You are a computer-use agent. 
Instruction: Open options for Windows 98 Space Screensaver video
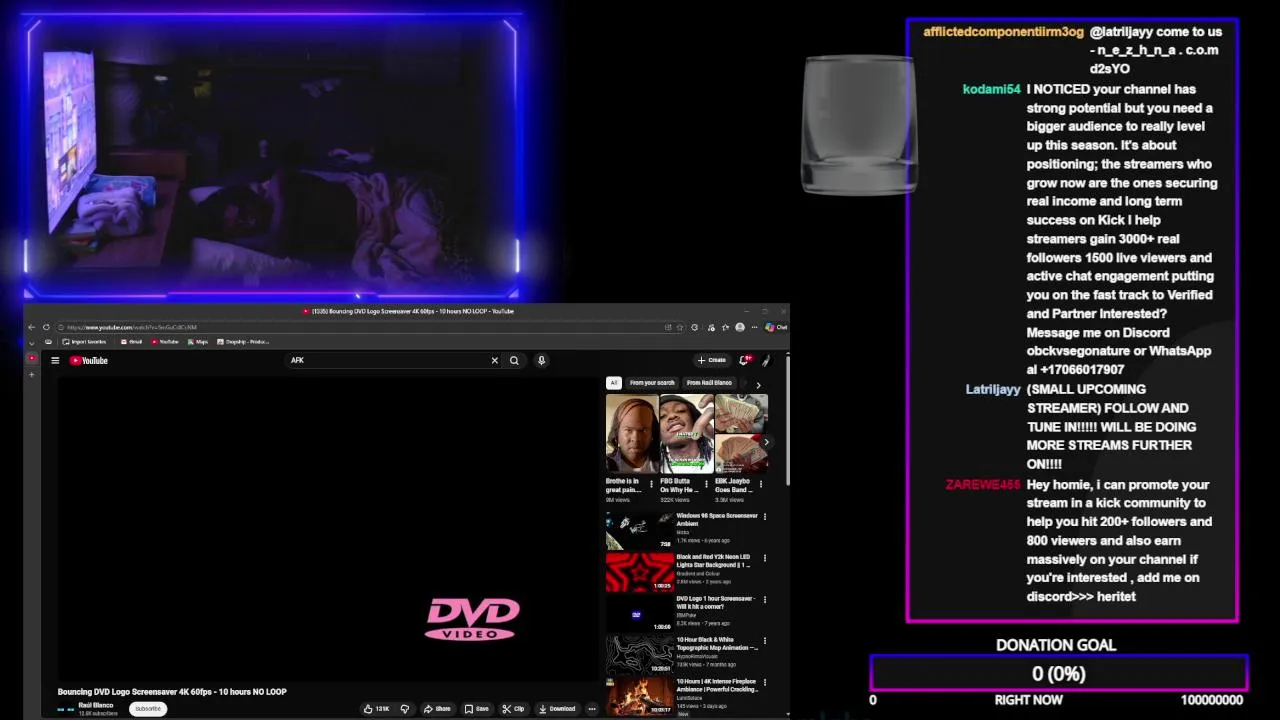tap(765, 517)
